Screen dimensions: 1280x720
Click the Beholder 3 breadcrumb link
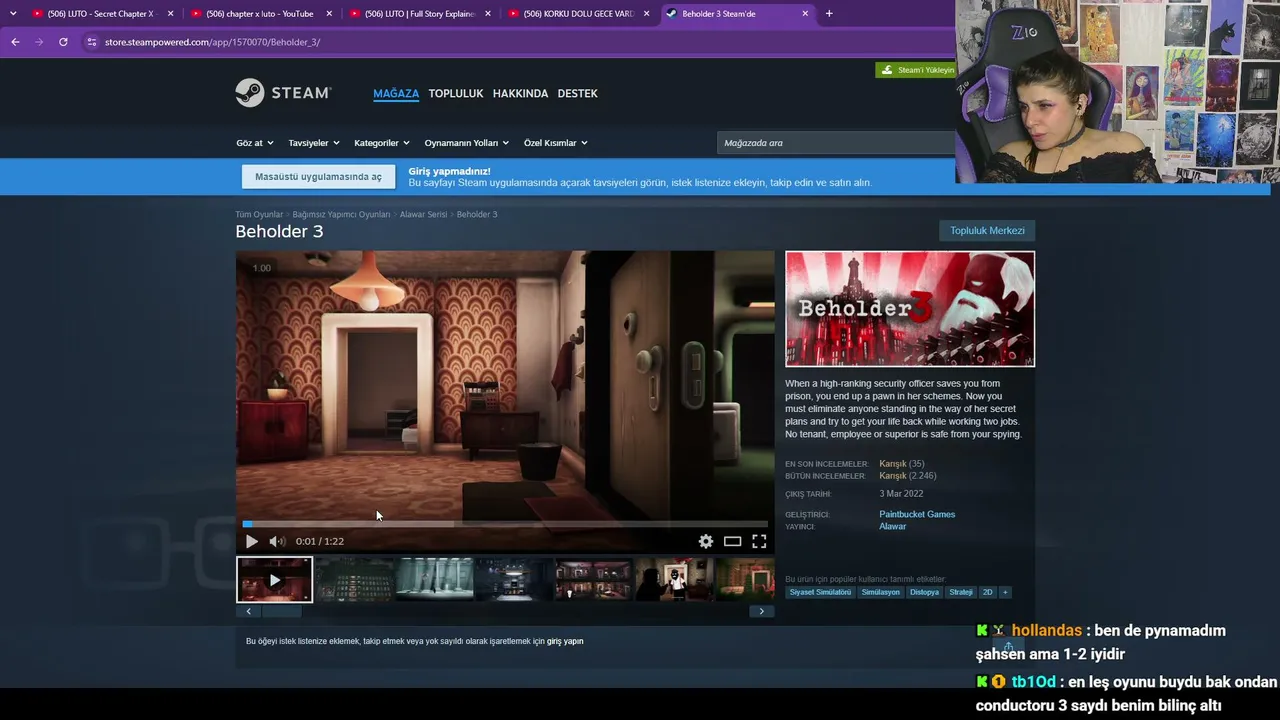(x=477, y=214)
